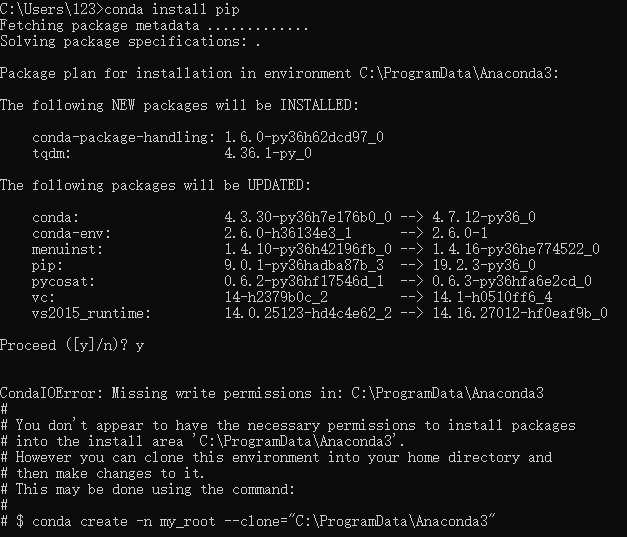Click the pip new version 19.2.3-py36_0
This screenshot has height=537, width=627.
coord(484,266)
